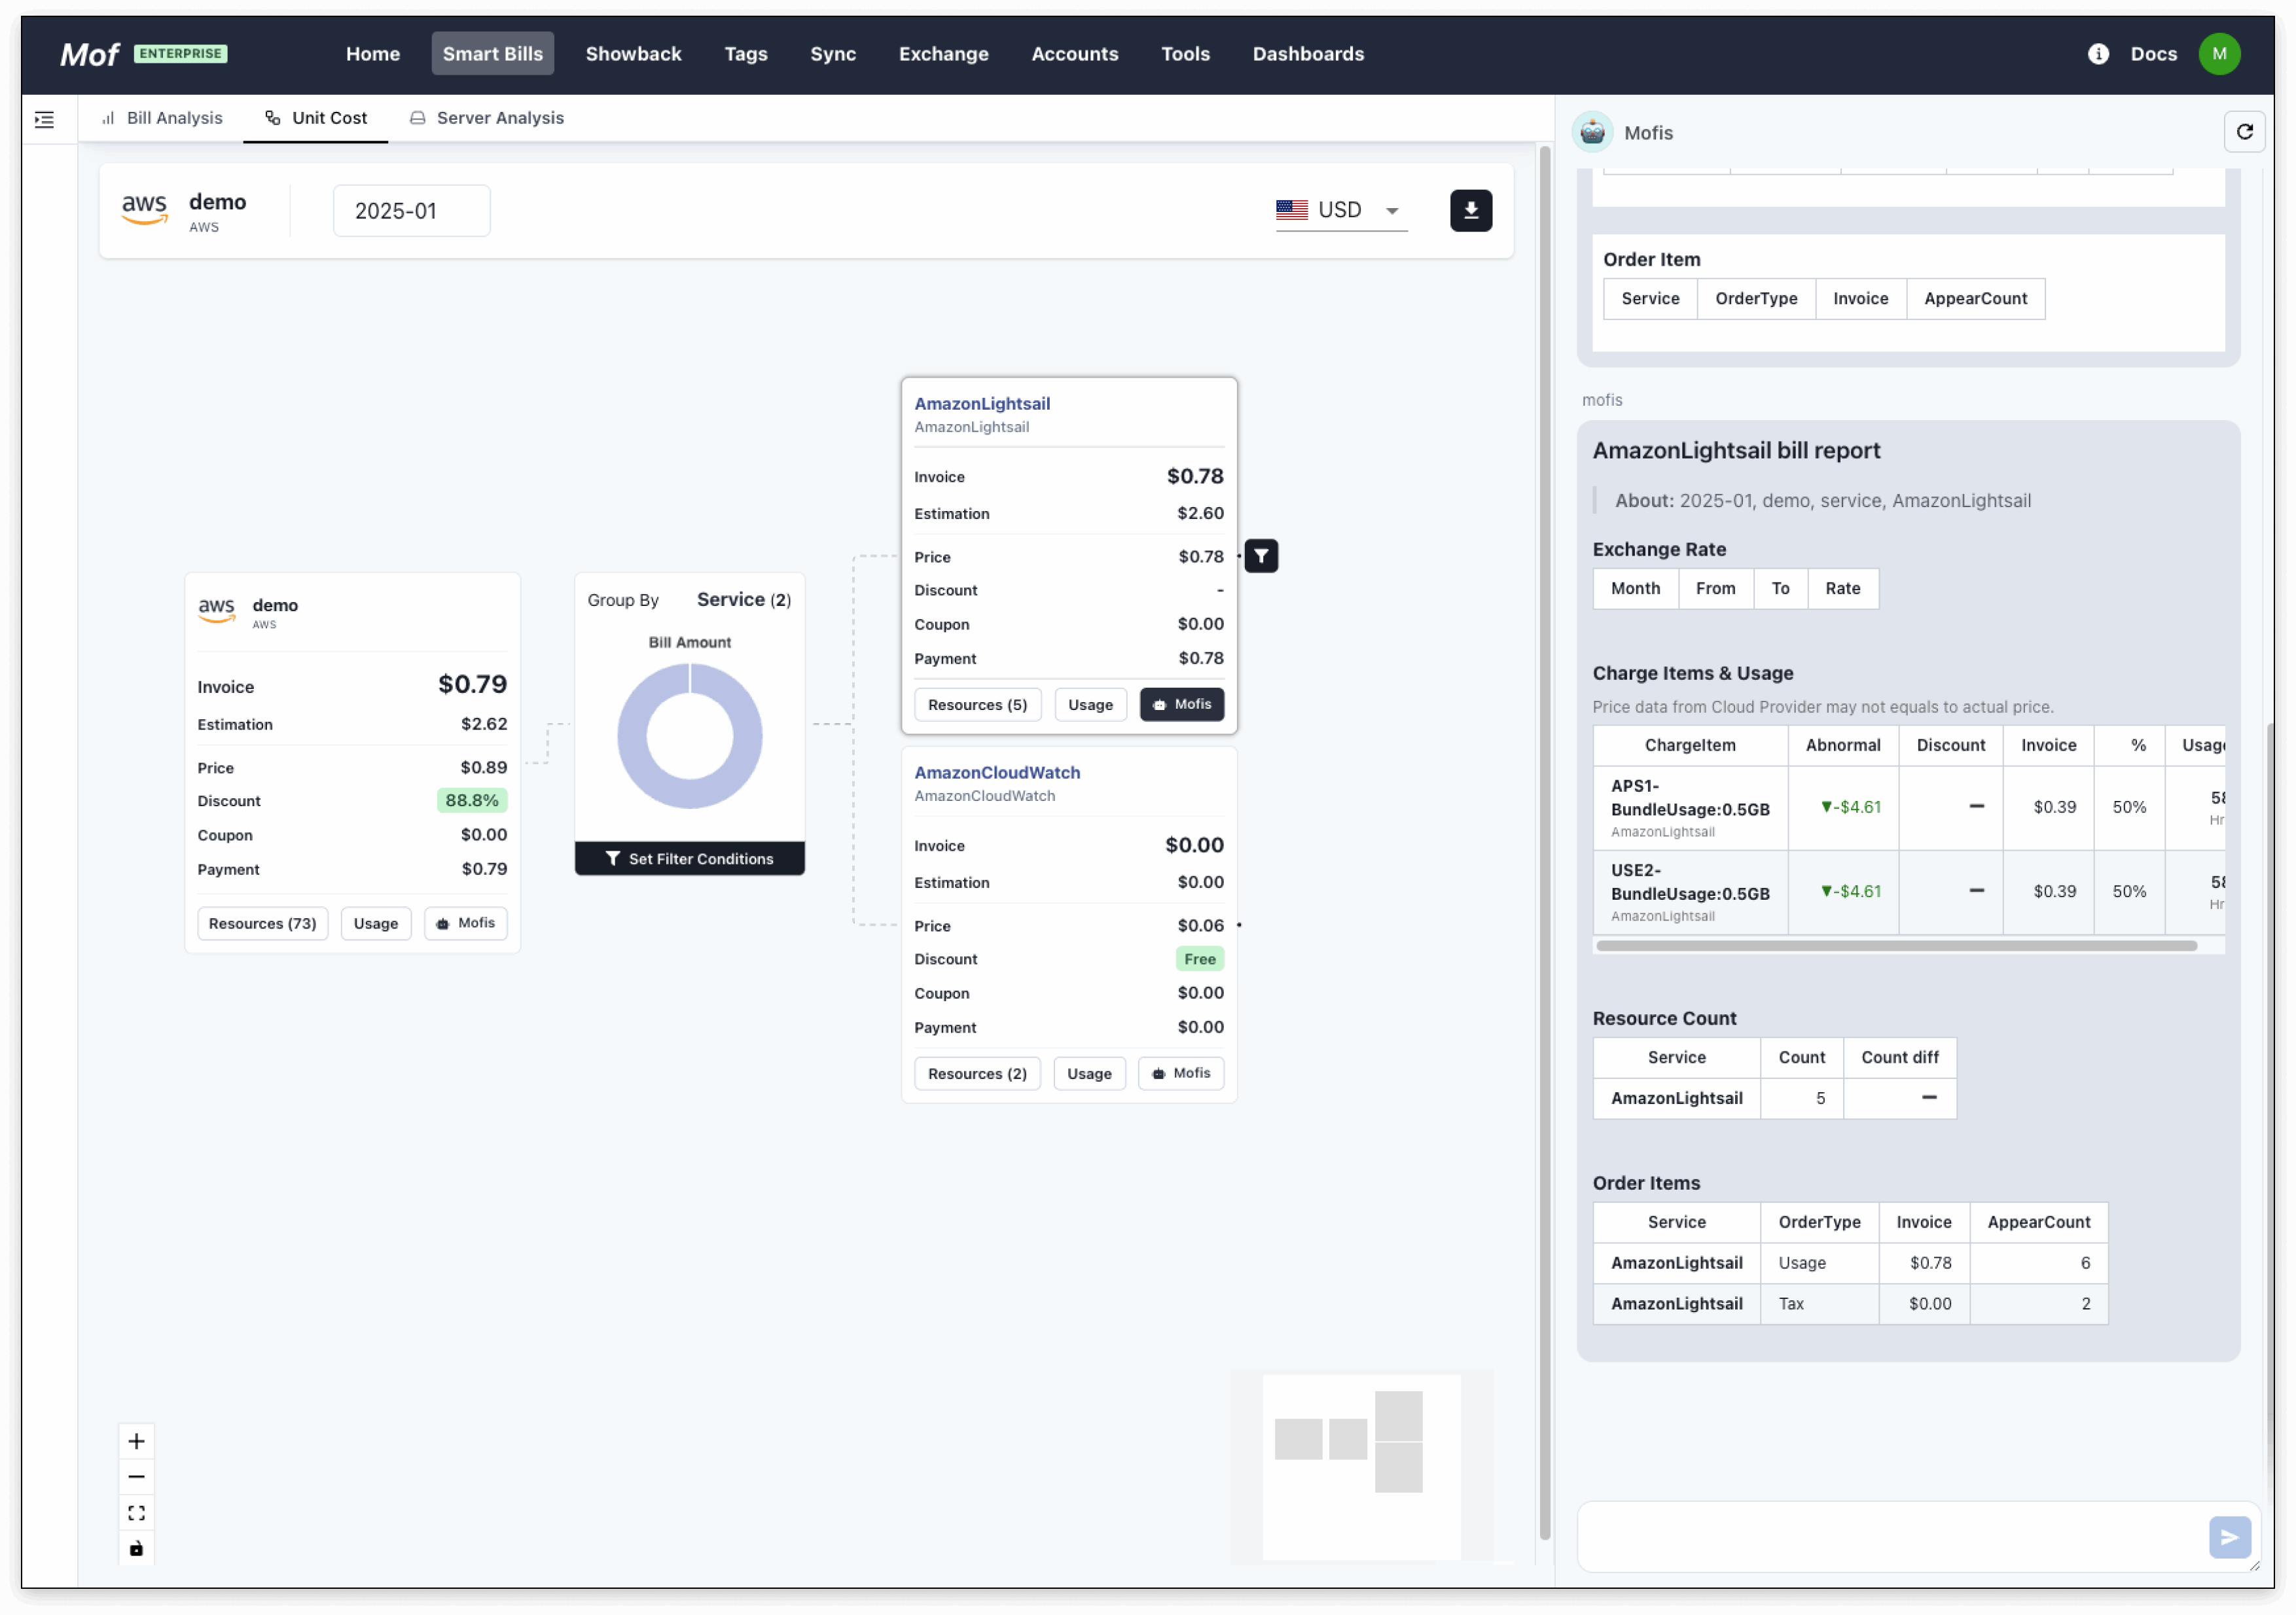Click the Abnormal column header
2296x1615 pixels.
pos(1843,746)
